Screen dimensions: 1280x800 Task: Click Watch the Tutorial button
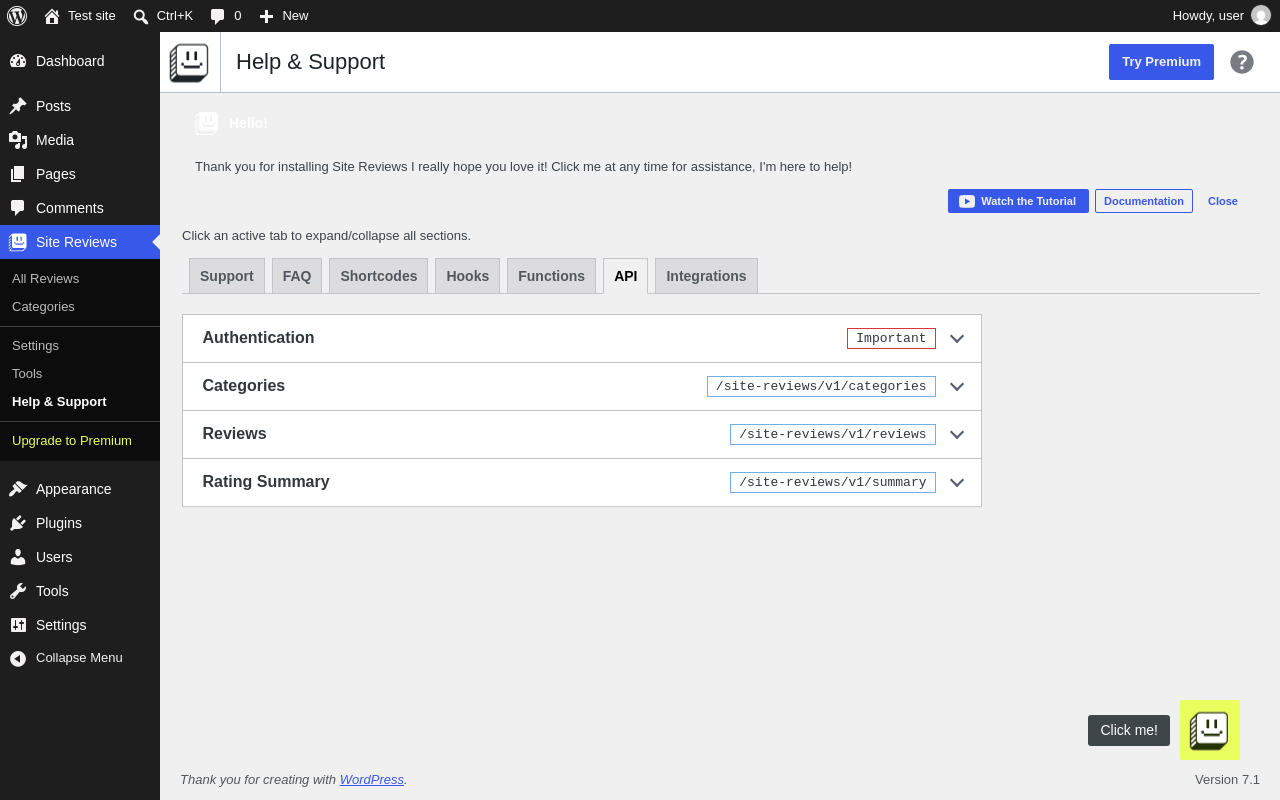coord(1018,201)
